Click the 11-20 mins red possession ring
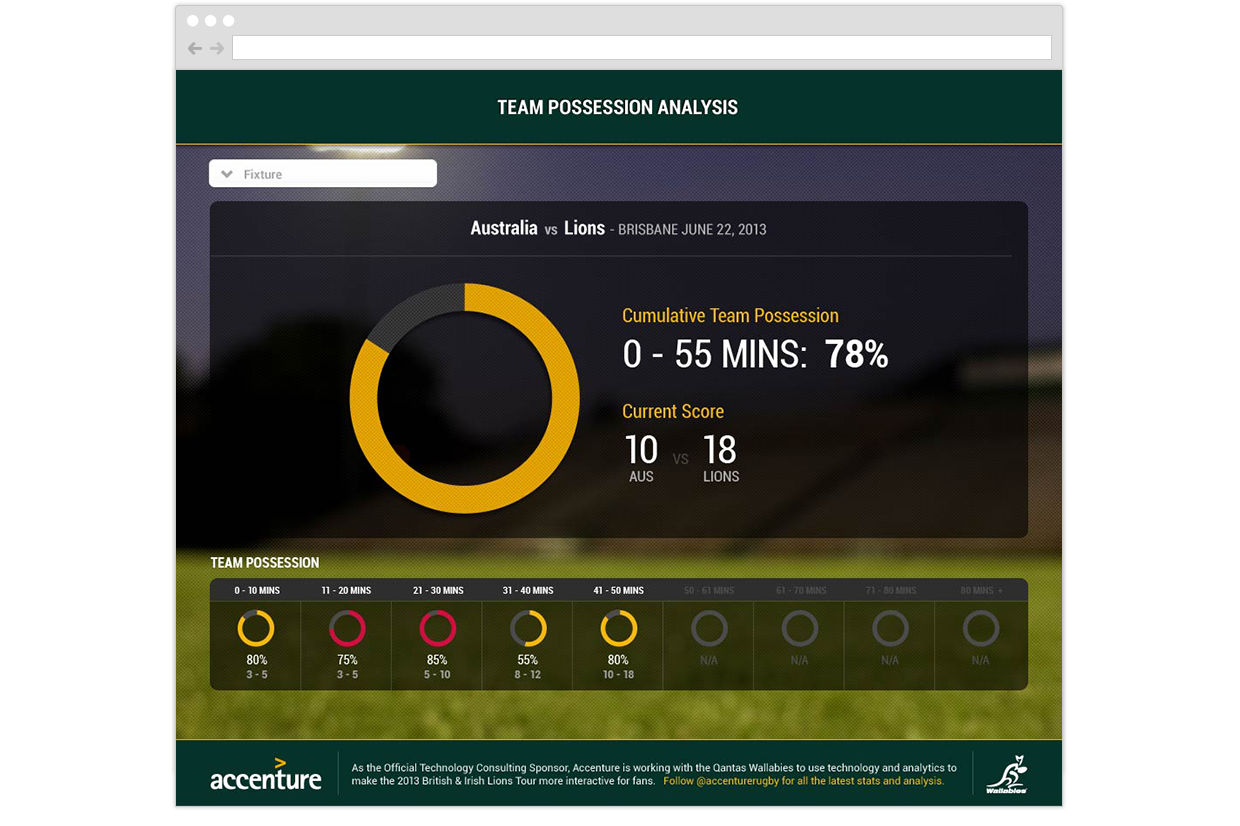Viewport: 1240px width, 826px height. point(347,628)
